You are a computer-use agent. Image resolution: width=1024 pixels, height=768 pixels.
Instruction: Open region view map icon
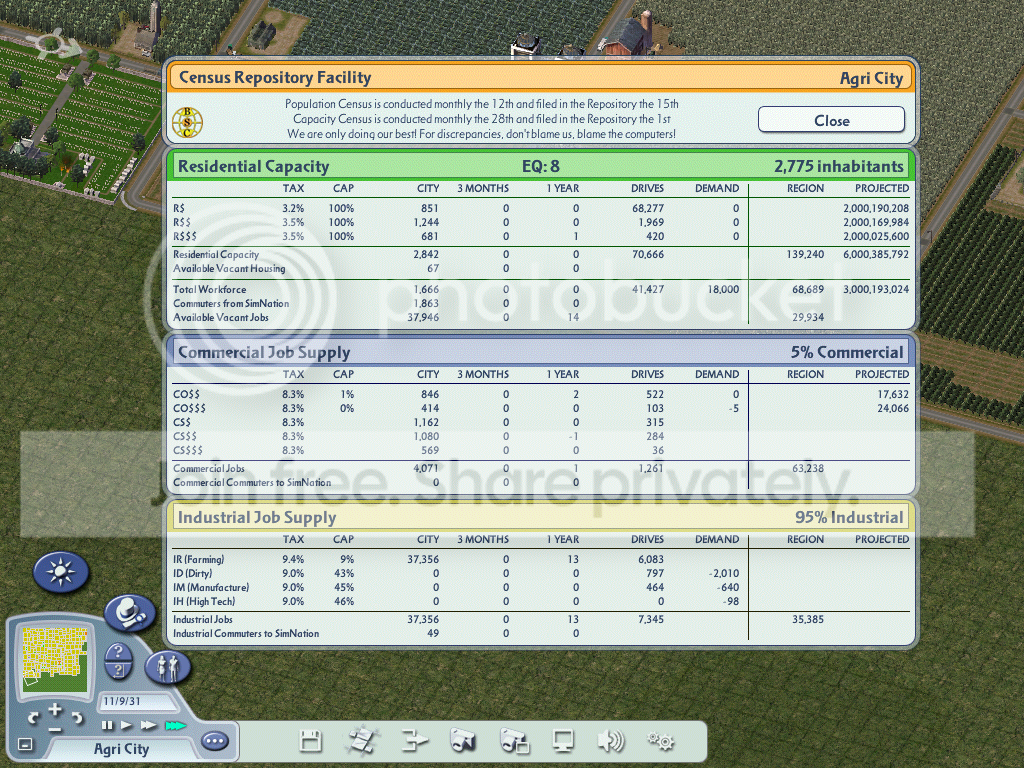tap(362, 741)
